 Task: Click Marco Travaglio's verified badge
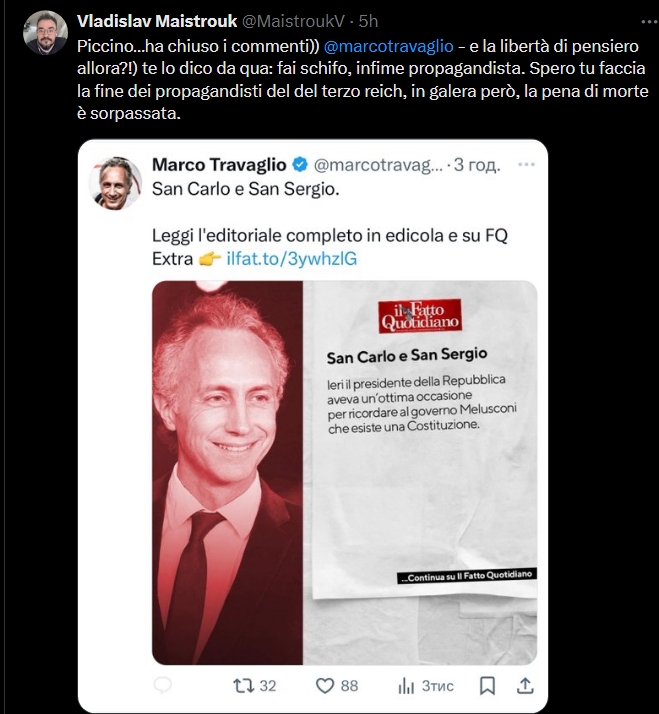coord(300,164)
